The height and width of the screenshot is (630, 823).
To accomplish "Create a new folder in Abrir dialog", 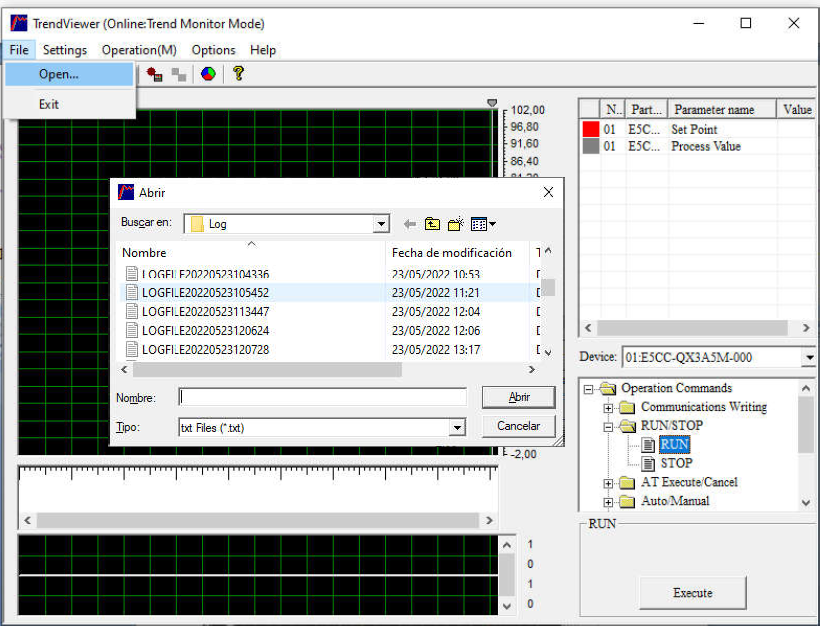I will 456,224.
